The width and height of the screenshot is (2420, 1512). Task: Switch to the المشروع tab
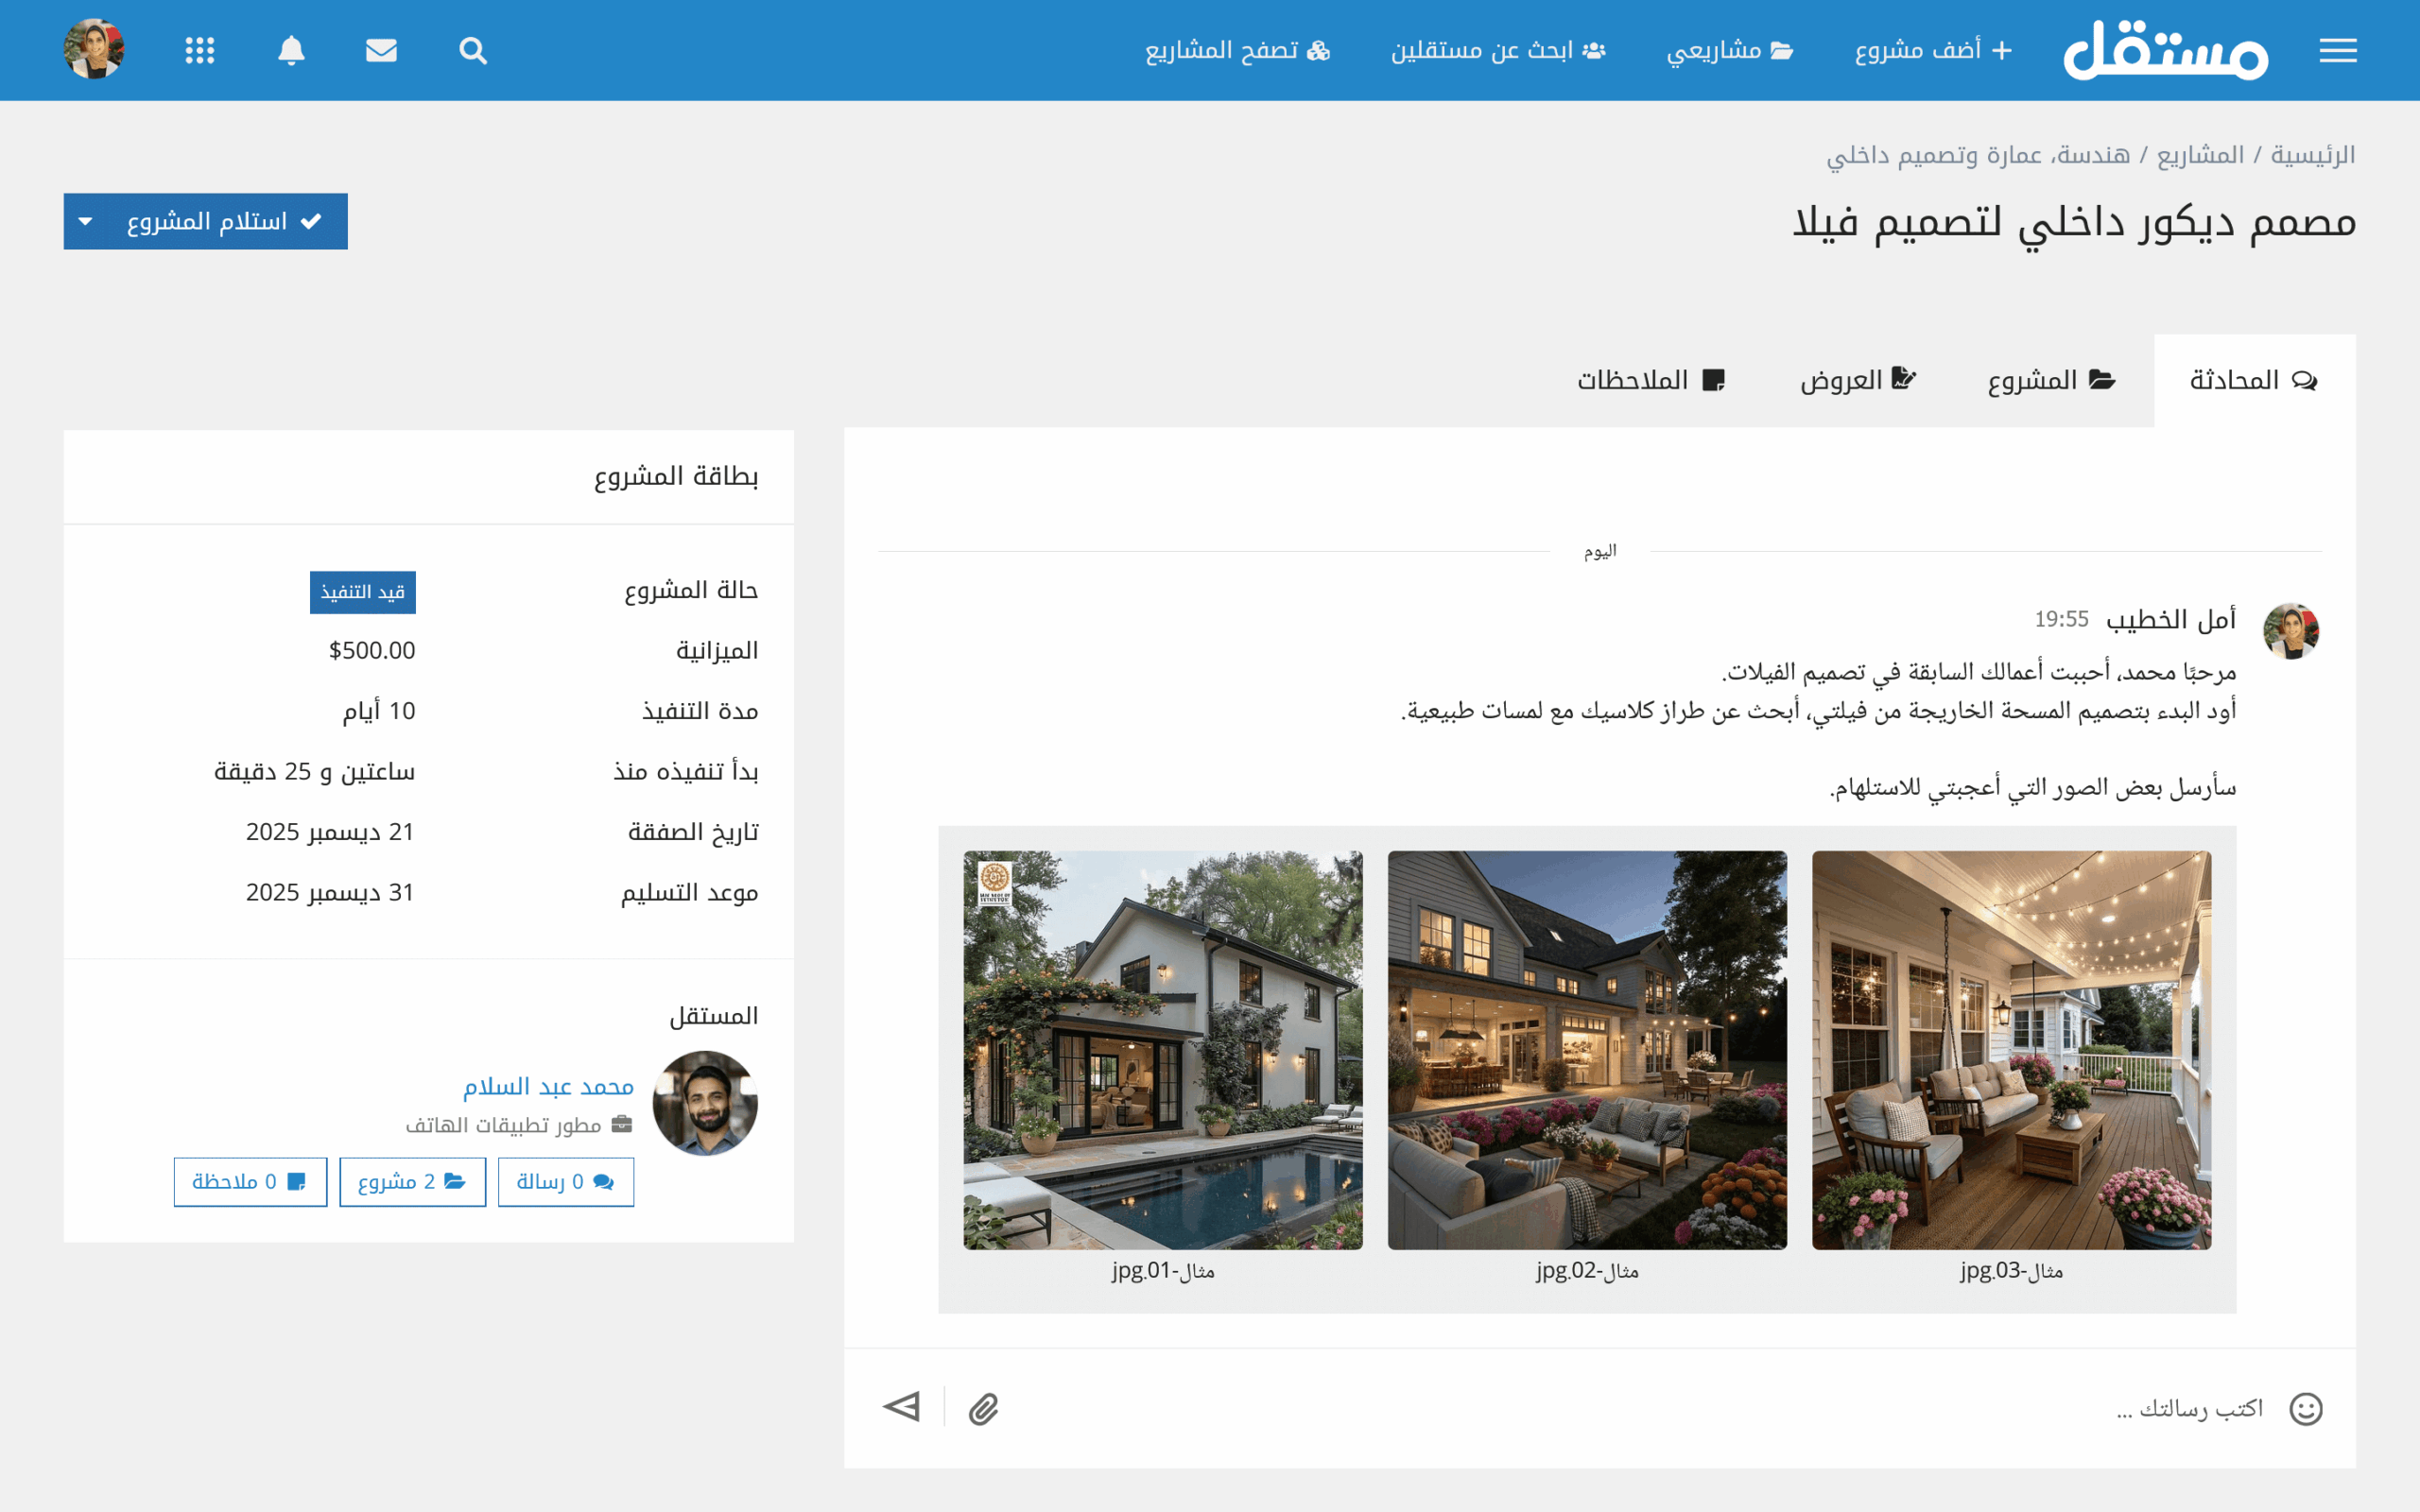[2051, 380]
